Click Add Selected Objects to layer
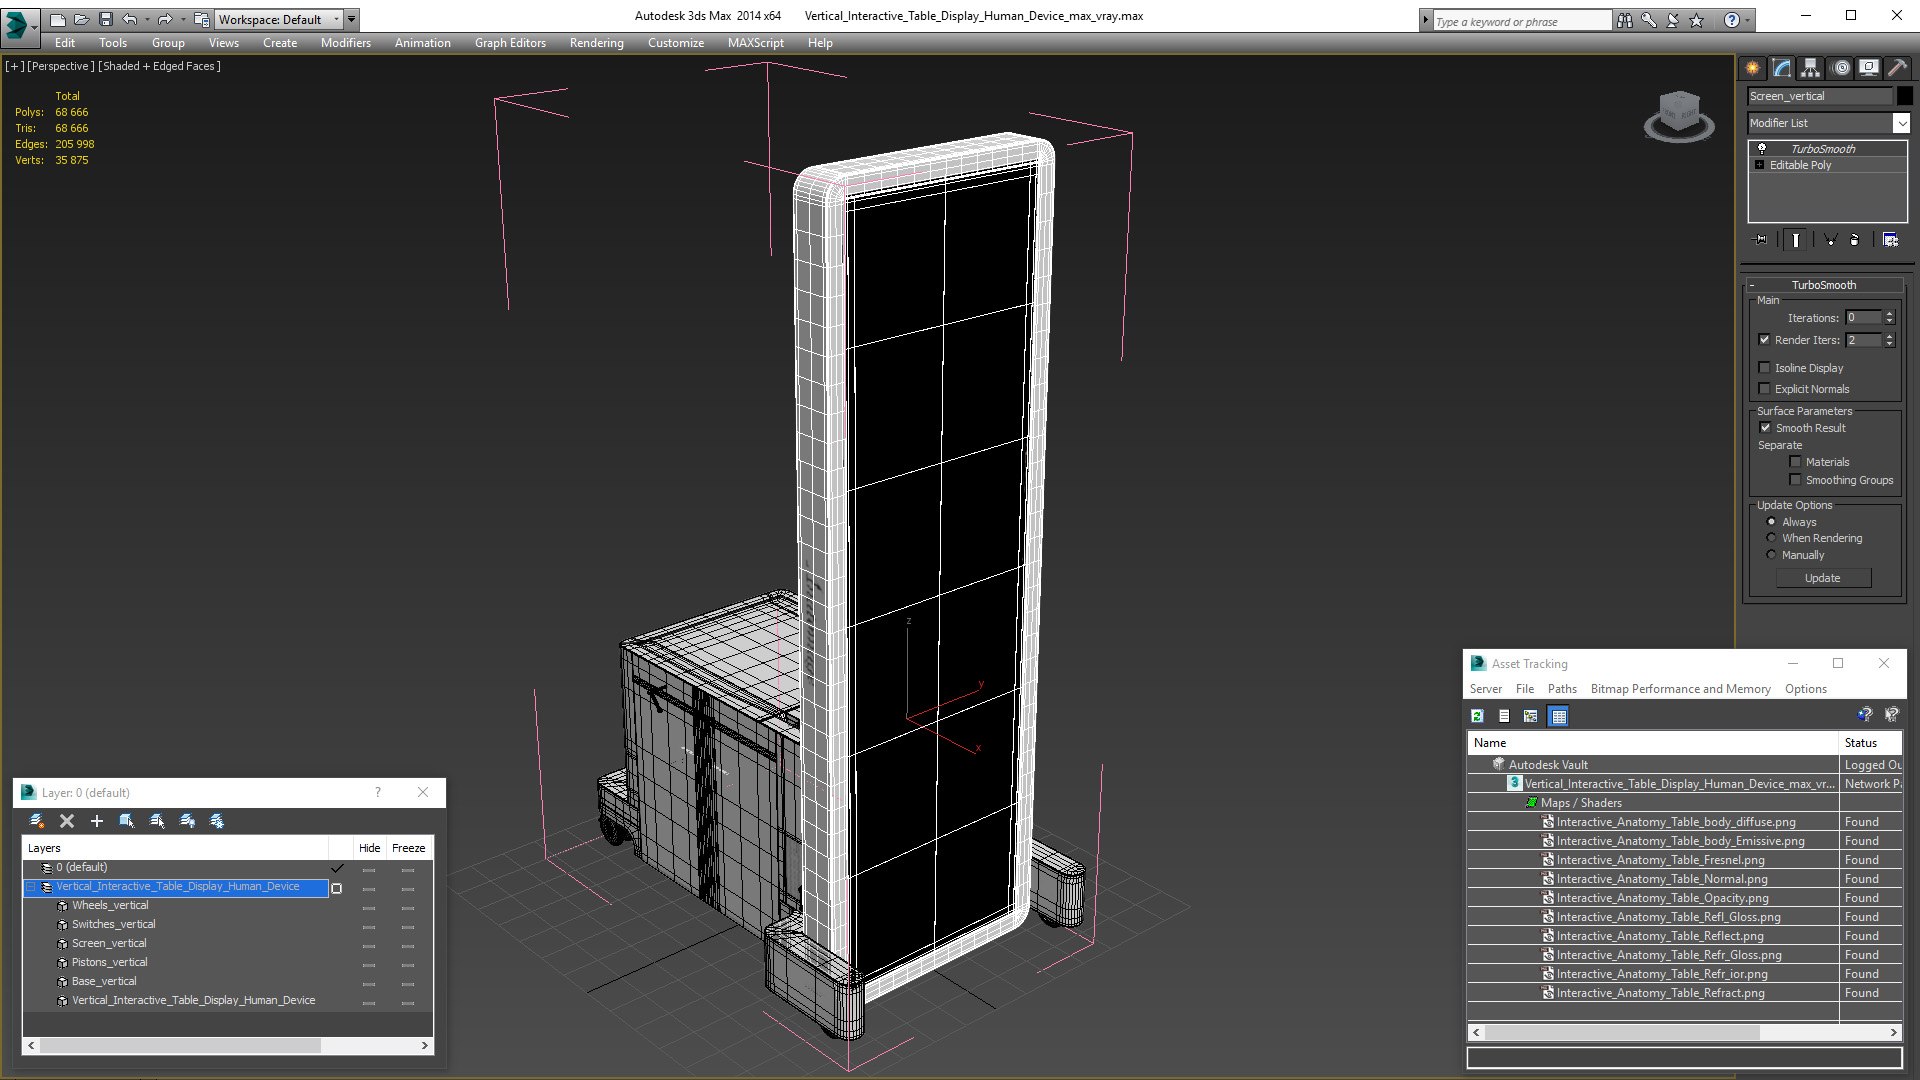1920x1080 pixels. coord(97,821)
